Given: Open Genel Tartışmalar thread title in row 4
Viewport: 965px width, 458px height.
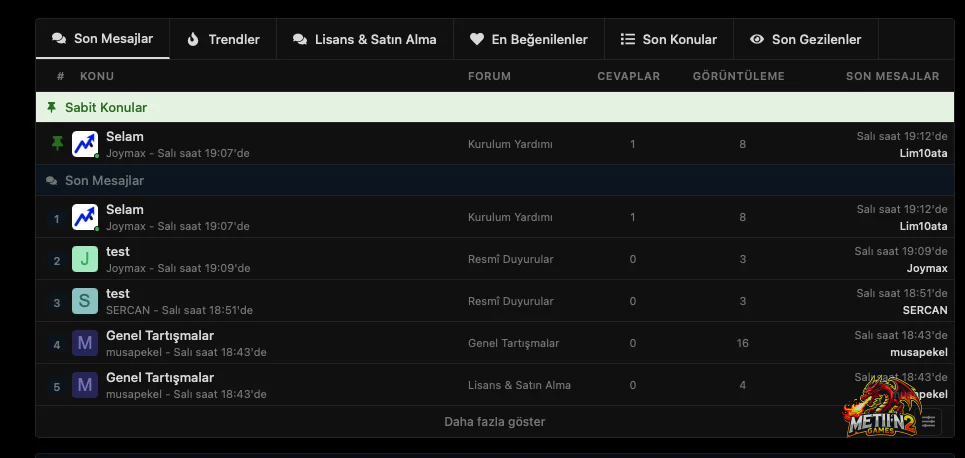Looking at the screenshot, I should 160,335.
